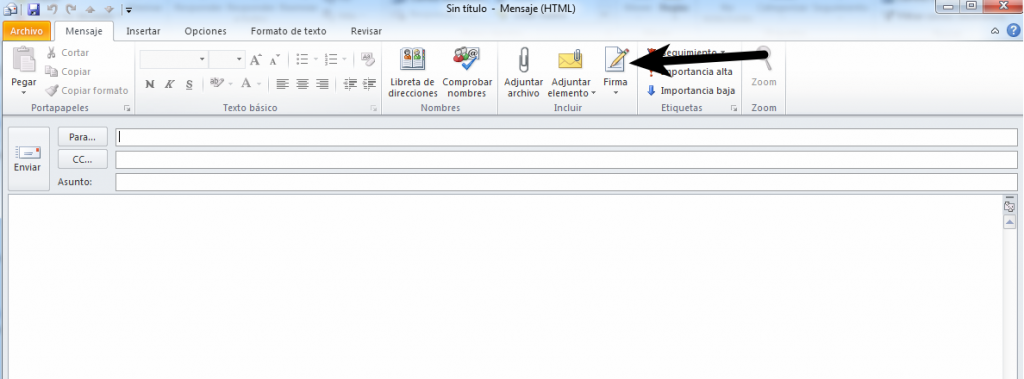The height and width of the screenshot is (379, 1024).
Task: Set Importancia alta
Action: (x=691, y=72)
